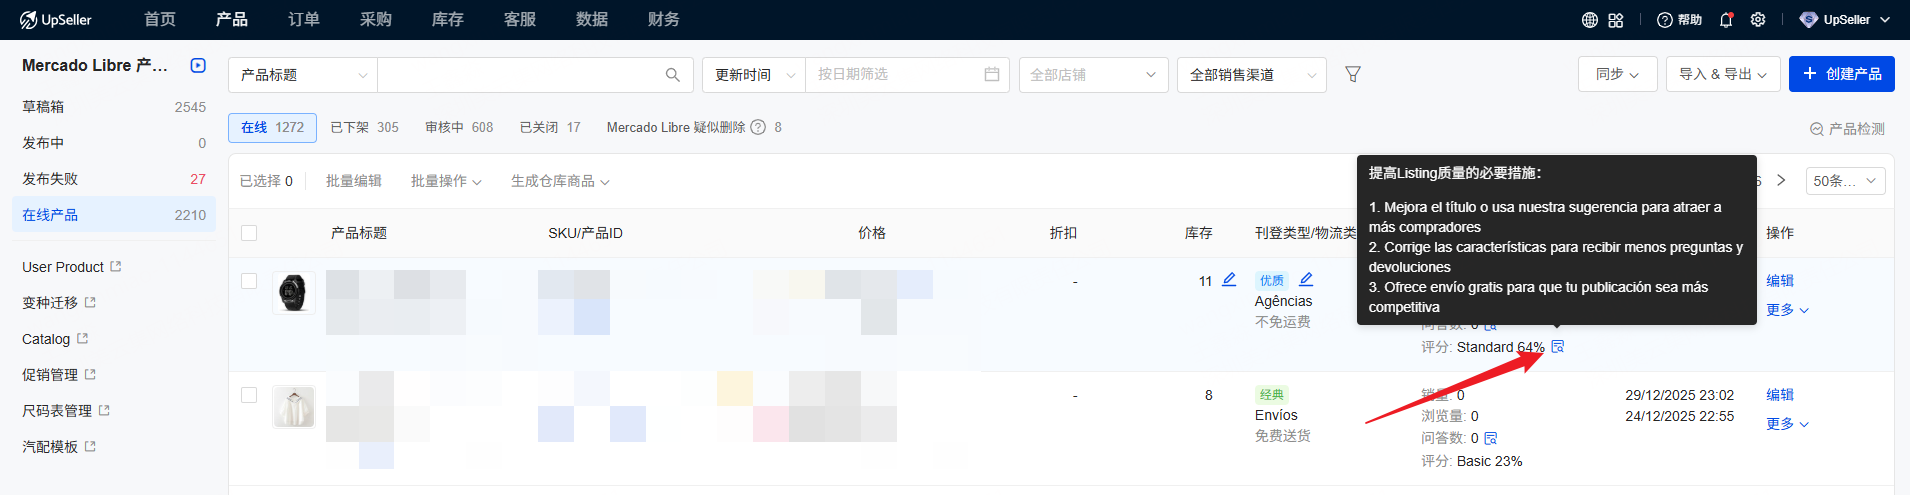Expand the 全部店铺 store dropdown
Screen dimensions: 1910x495
tap(1092, 75)
